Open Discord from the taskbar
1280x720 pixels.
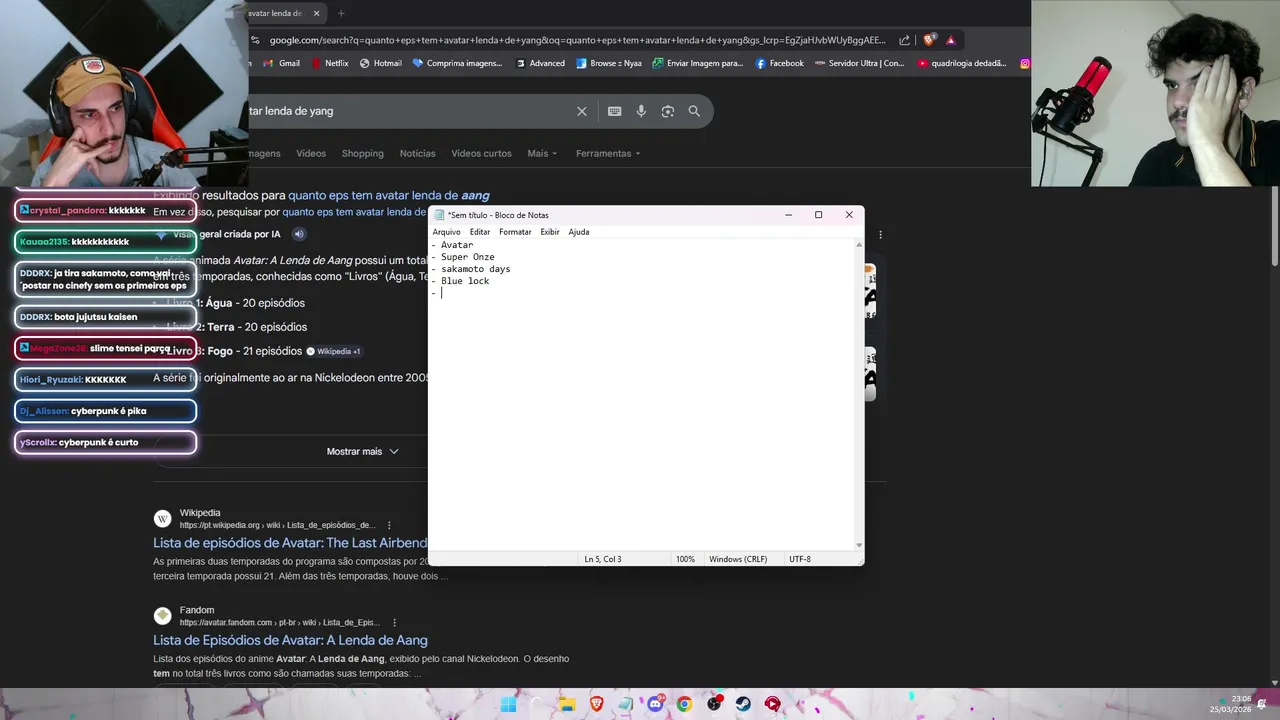655,704
